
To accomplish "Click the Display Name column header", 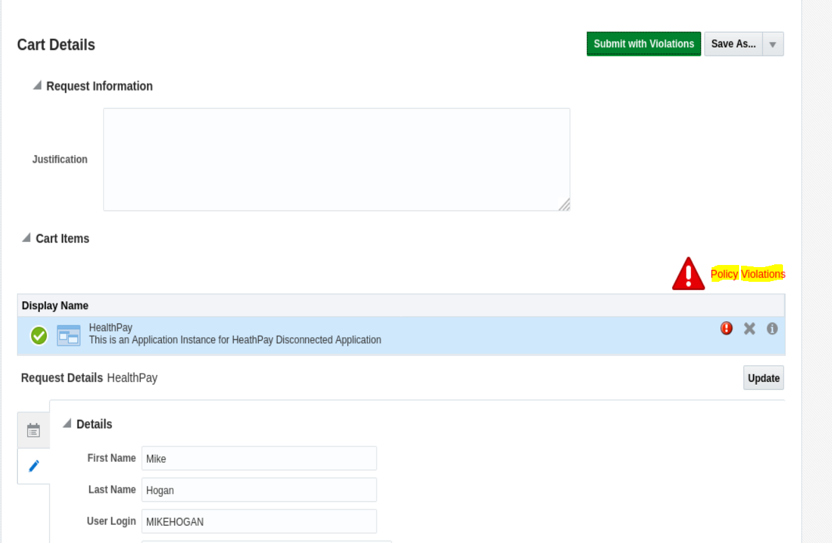I will pyautogui.click(x=55, y=306).
